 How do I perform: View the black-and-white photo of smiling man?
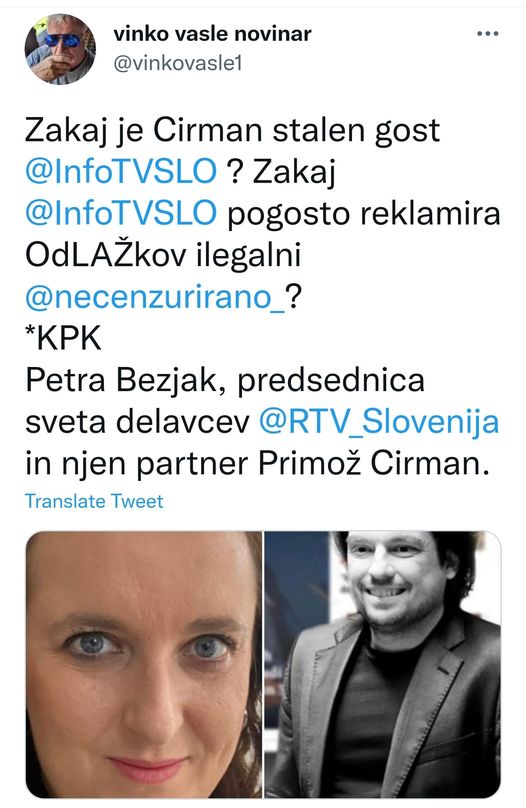383,664
